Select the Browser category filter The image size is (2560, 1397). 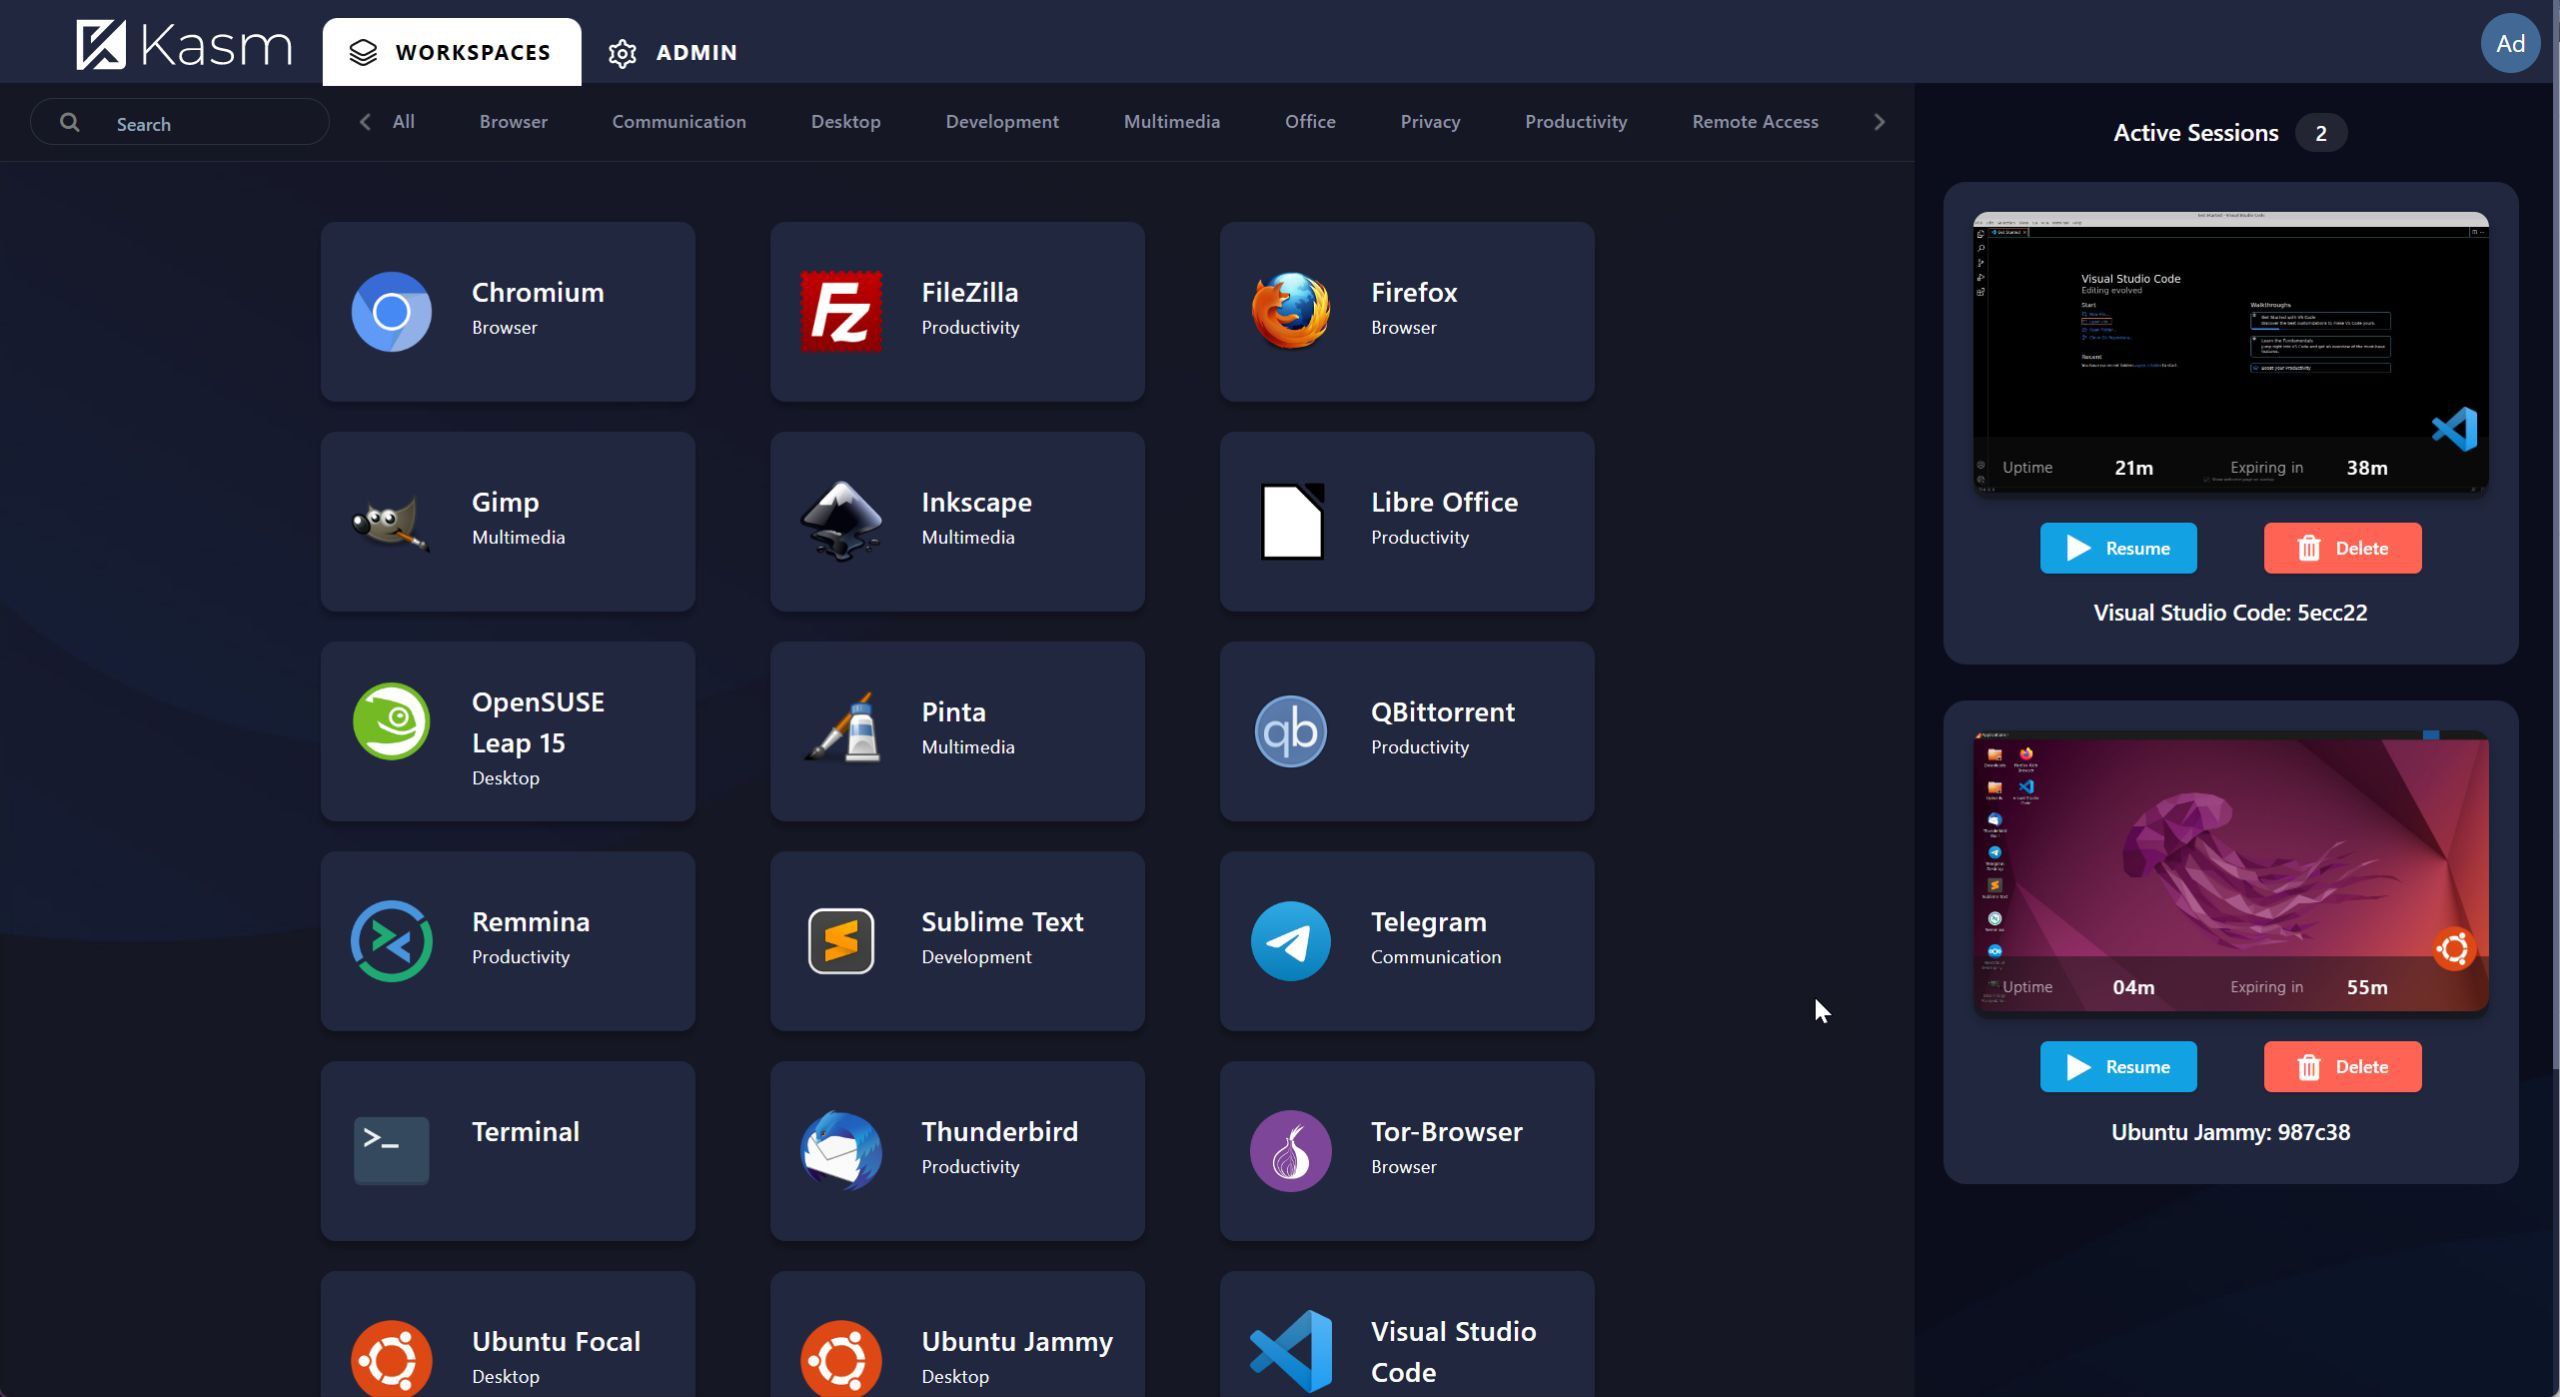(x=512, y=121)
